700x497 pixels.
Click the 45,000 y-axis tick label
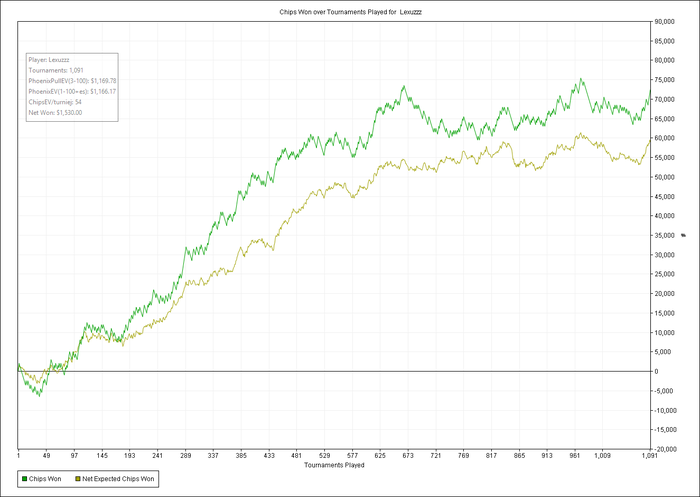click(664, 196)
